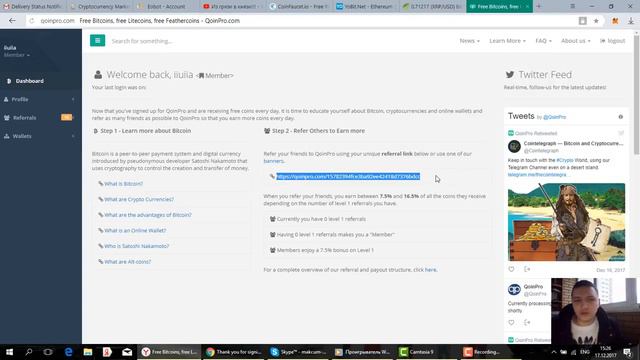The height and width of the screenshot is (360, 640).
Task: Expand the FAQ dropdown
Action: (x=543, y=41)
